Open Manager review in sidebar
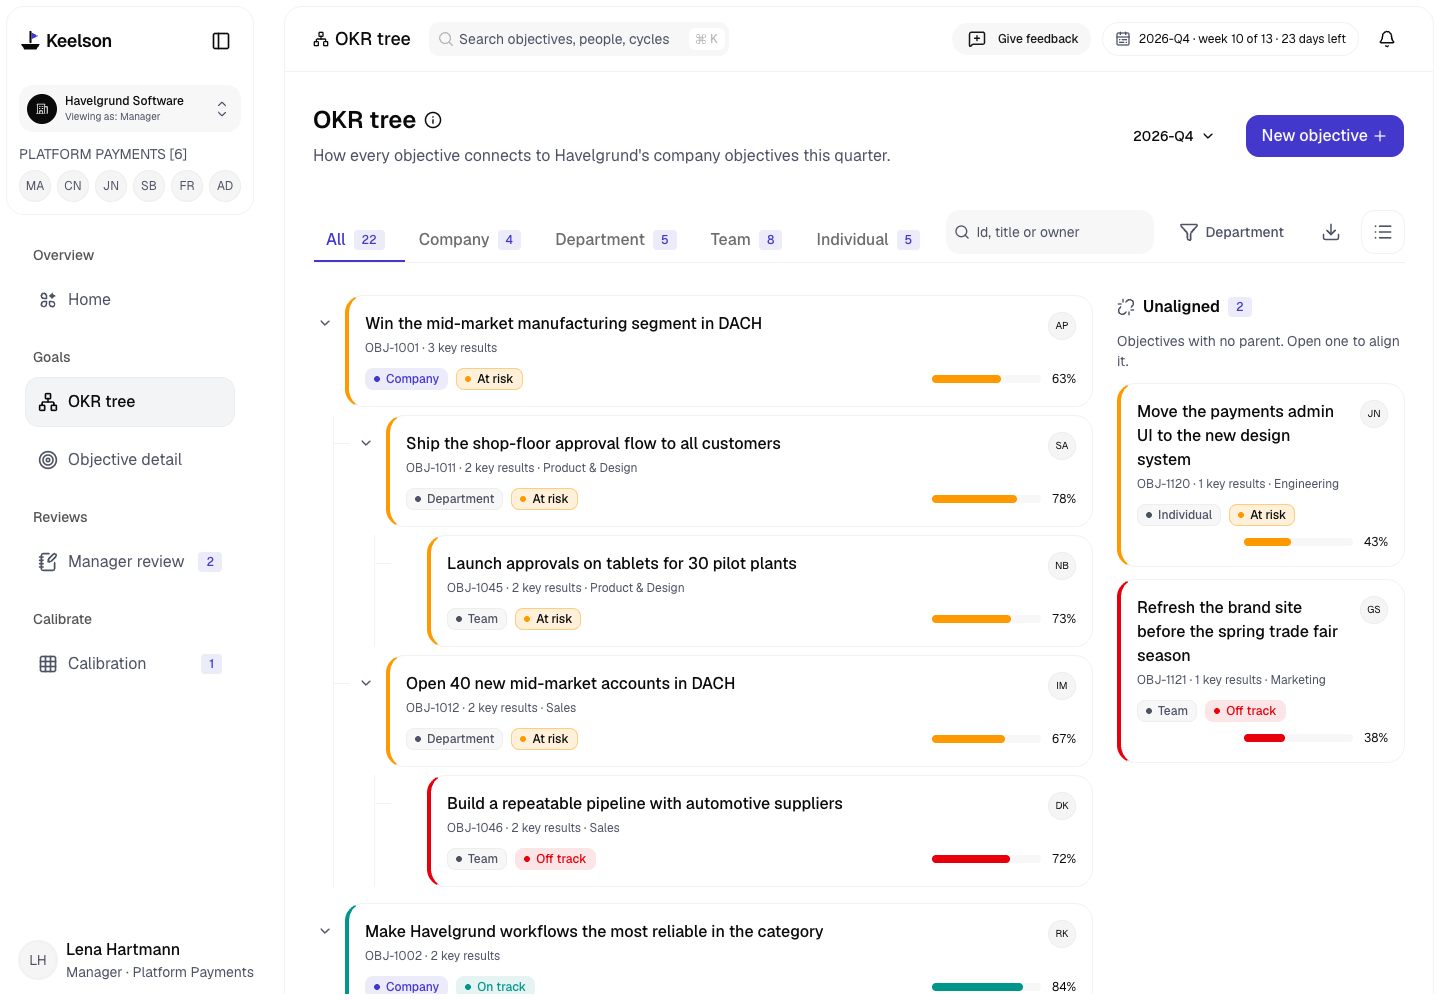 point(130,562)
